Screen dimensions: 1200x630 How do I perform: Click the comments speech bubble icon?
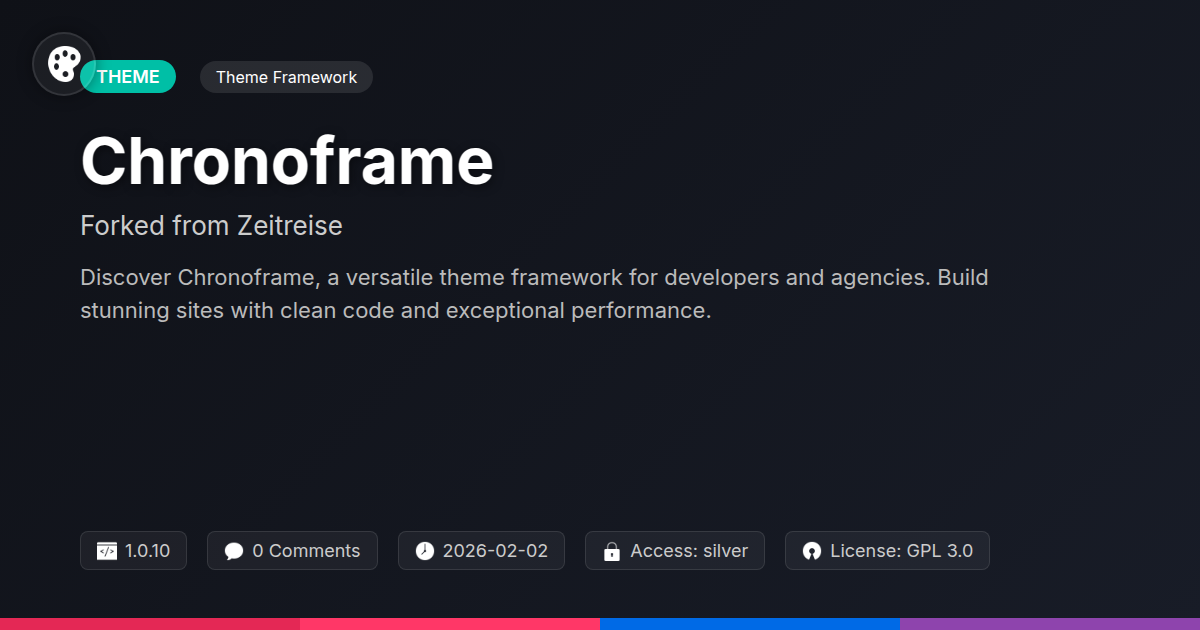tap(234, 551)
